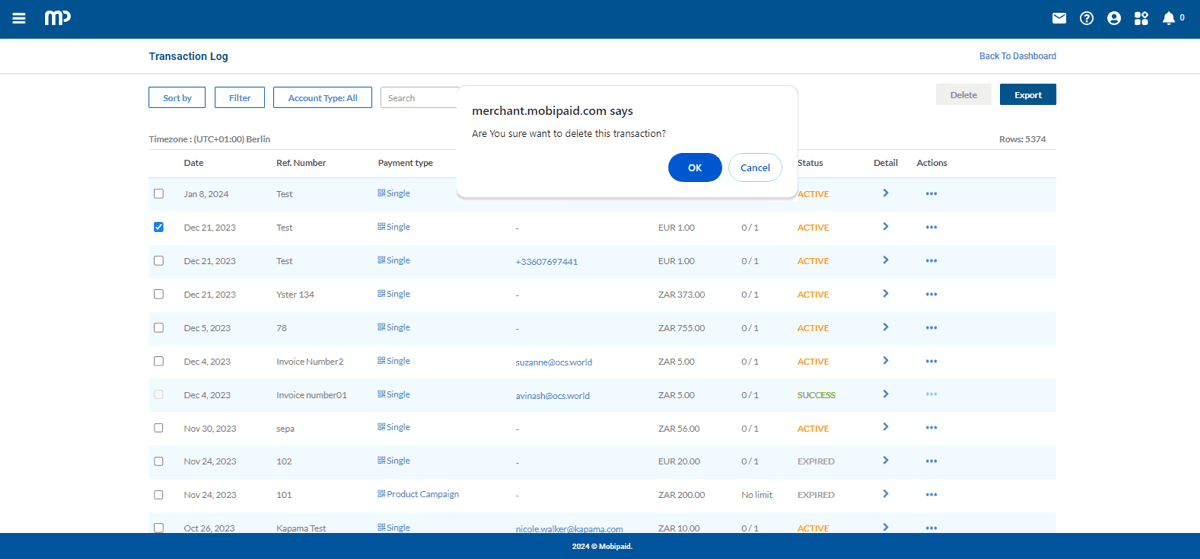Cancel the delete confirmation dialog

click(x=755, y=168)
